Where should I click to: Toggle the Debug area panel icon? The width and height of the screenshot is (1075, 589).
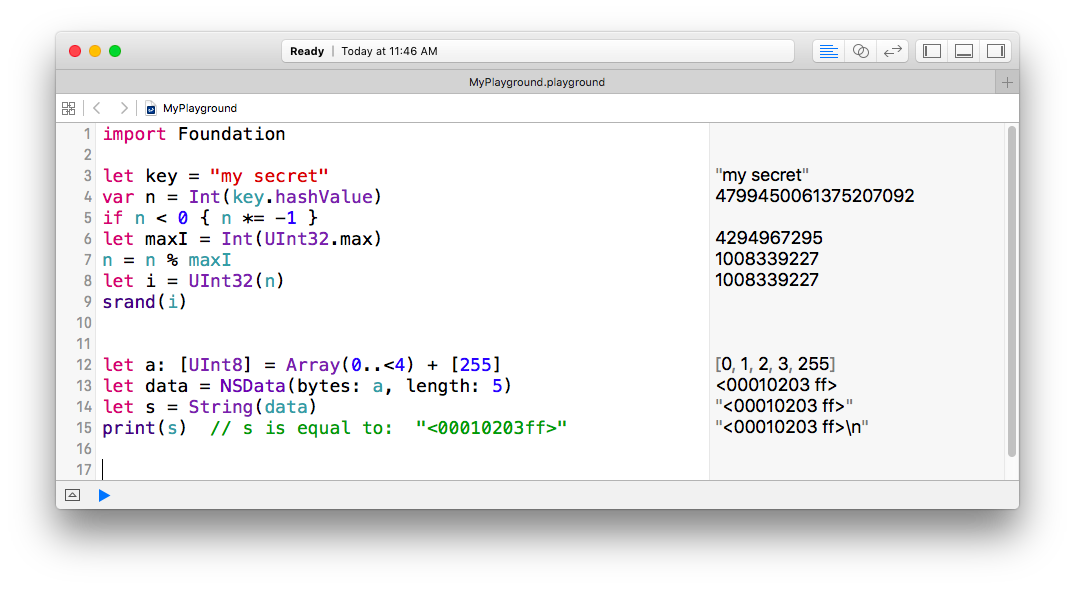963,50
